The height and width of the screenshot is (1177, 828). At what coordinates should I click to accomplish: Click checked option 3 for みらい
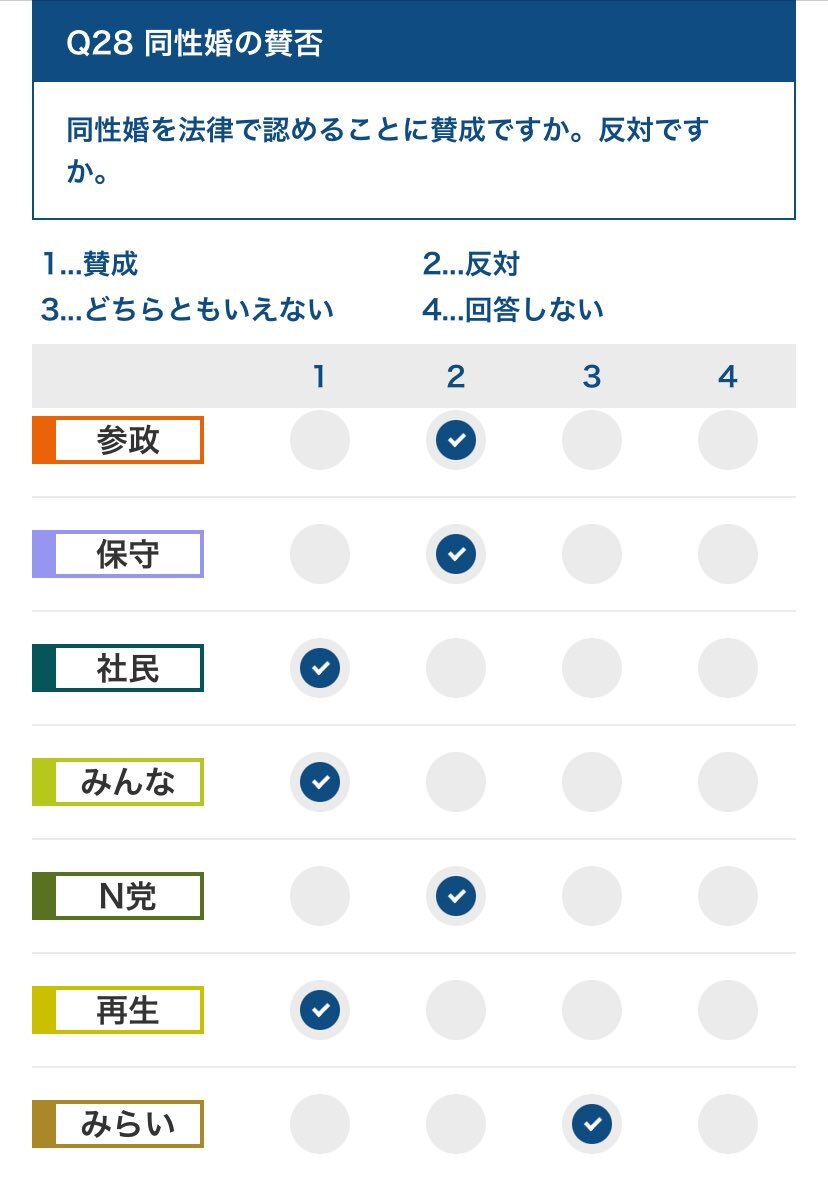point(592,1124)
